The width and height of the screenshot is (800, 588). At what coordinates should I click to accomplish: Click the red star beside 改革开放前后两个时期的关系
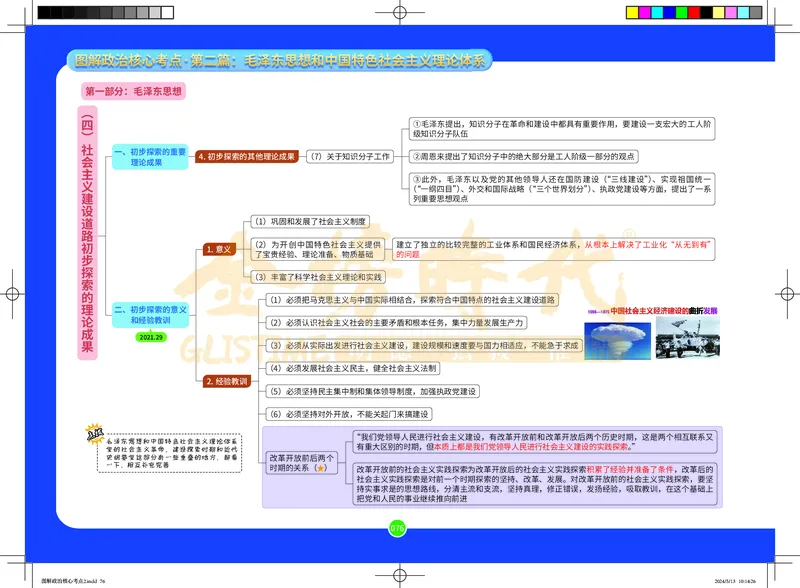321,466
